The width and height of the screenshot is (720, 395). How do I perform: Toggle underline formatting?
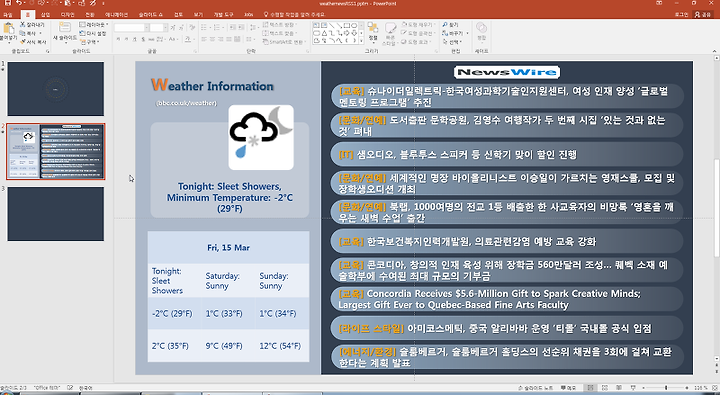point(135,40)
